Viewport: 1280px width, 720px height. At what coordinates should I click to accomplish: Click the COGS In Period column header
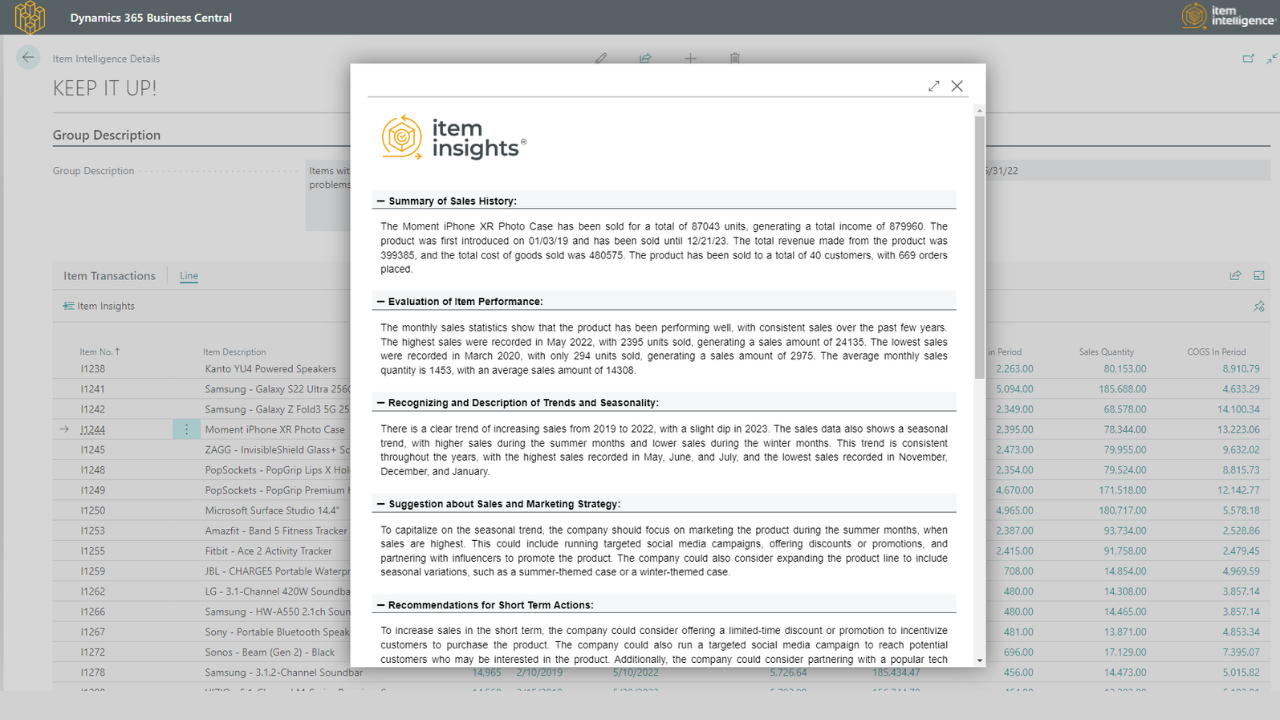pyautogui.click(x=1216, y=352)
